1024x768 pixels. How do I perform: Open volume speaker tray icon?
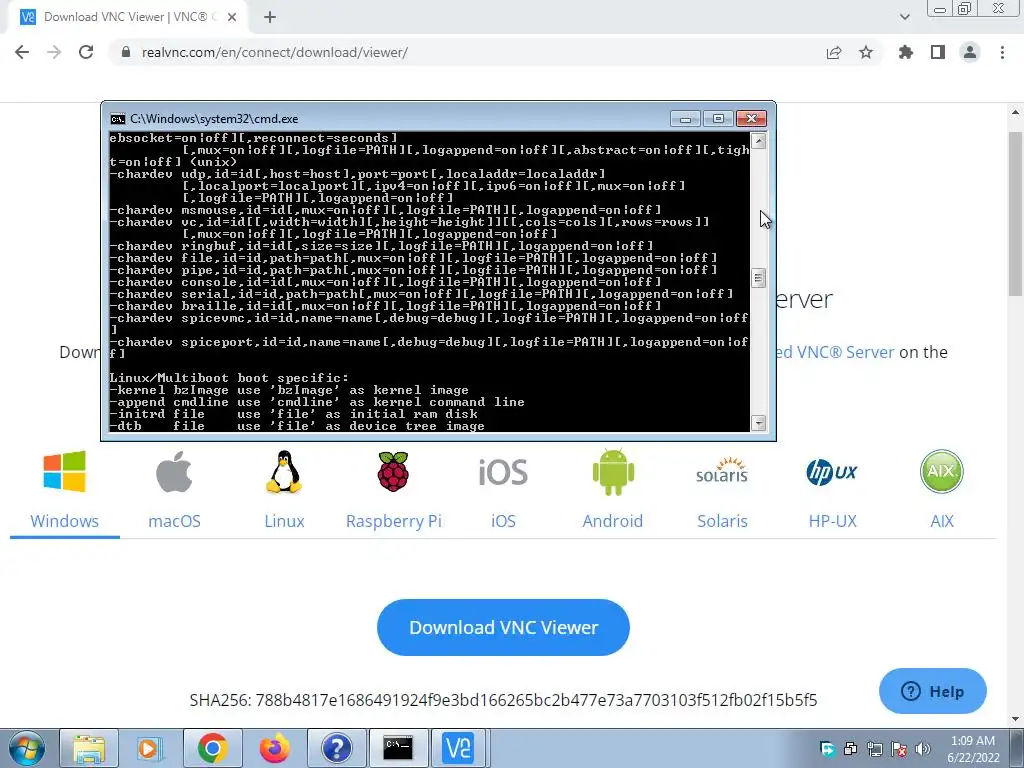pyautogui.click(x=923, y=749)
